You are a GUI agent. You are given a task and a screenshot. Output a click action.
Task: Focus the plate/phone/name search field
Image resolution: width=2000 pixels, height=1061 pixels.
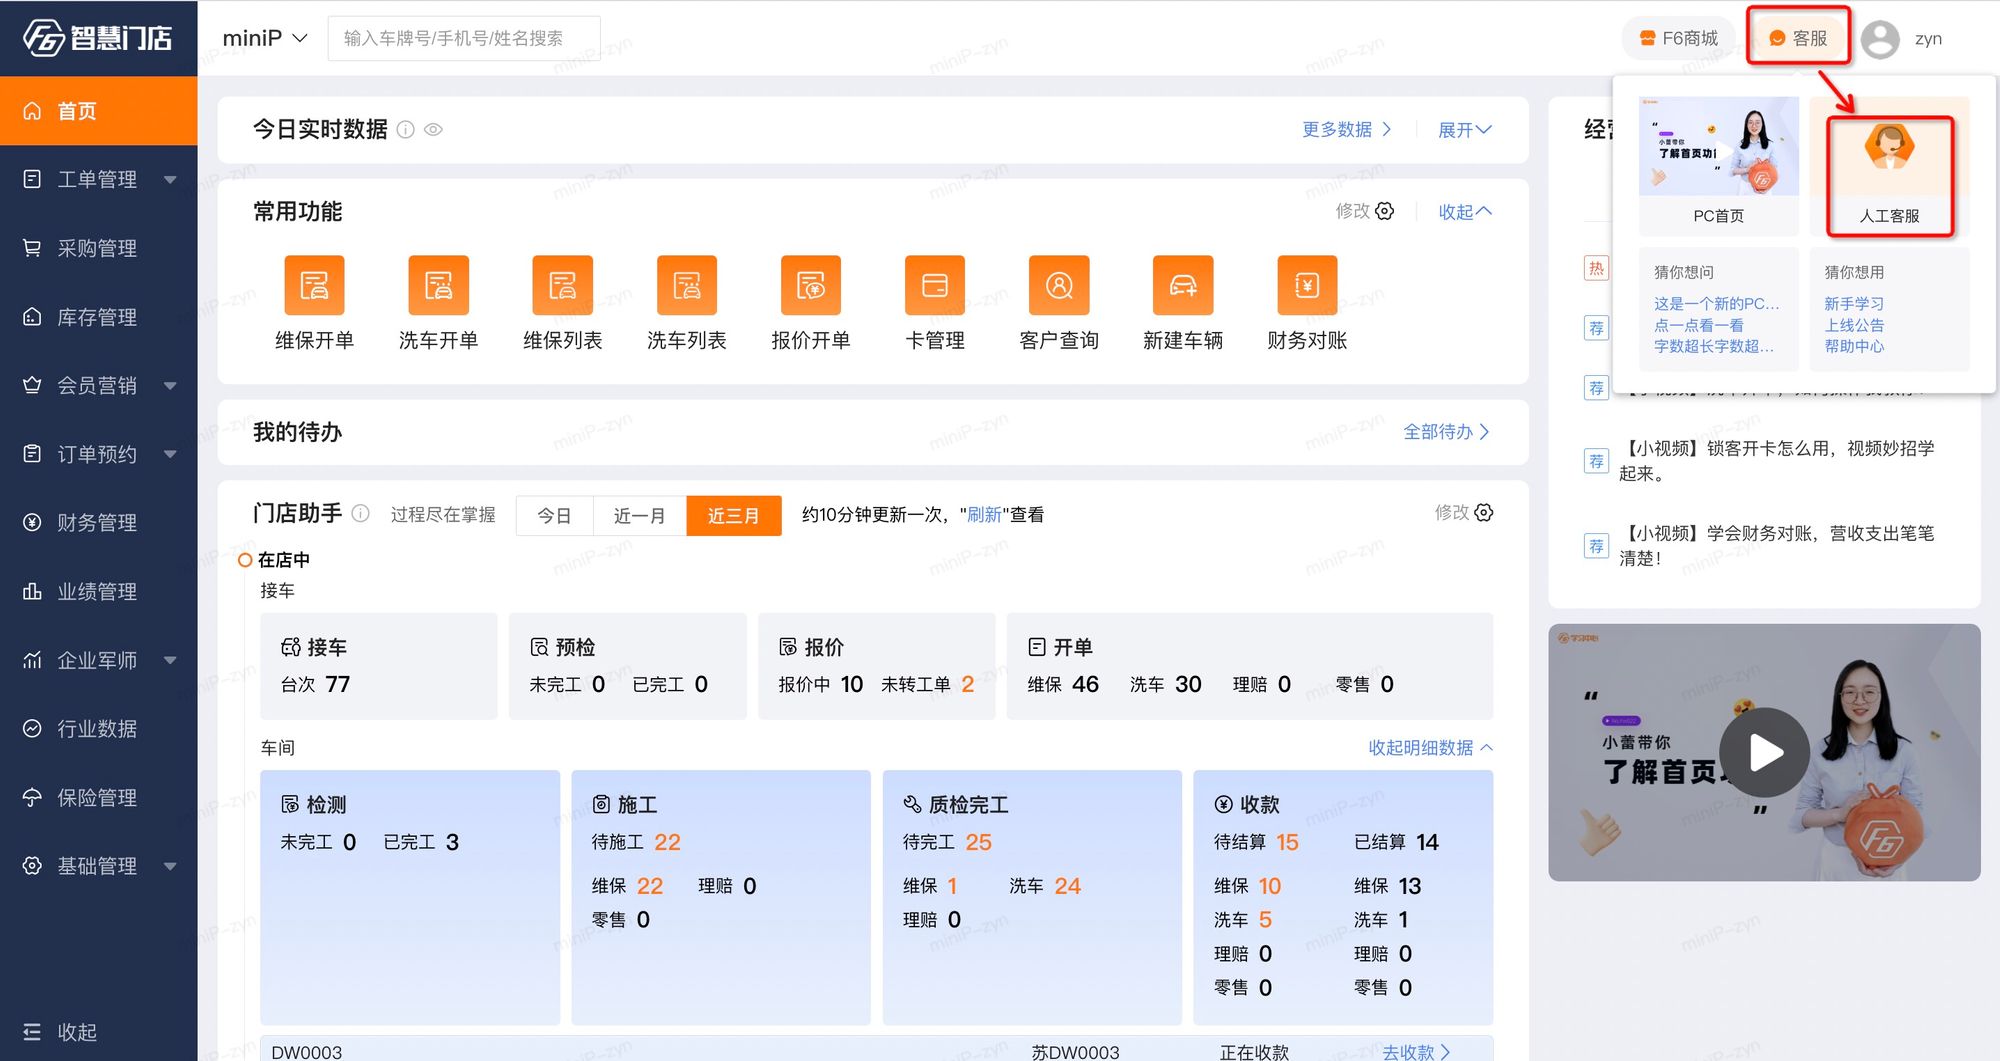coord(464,38)
